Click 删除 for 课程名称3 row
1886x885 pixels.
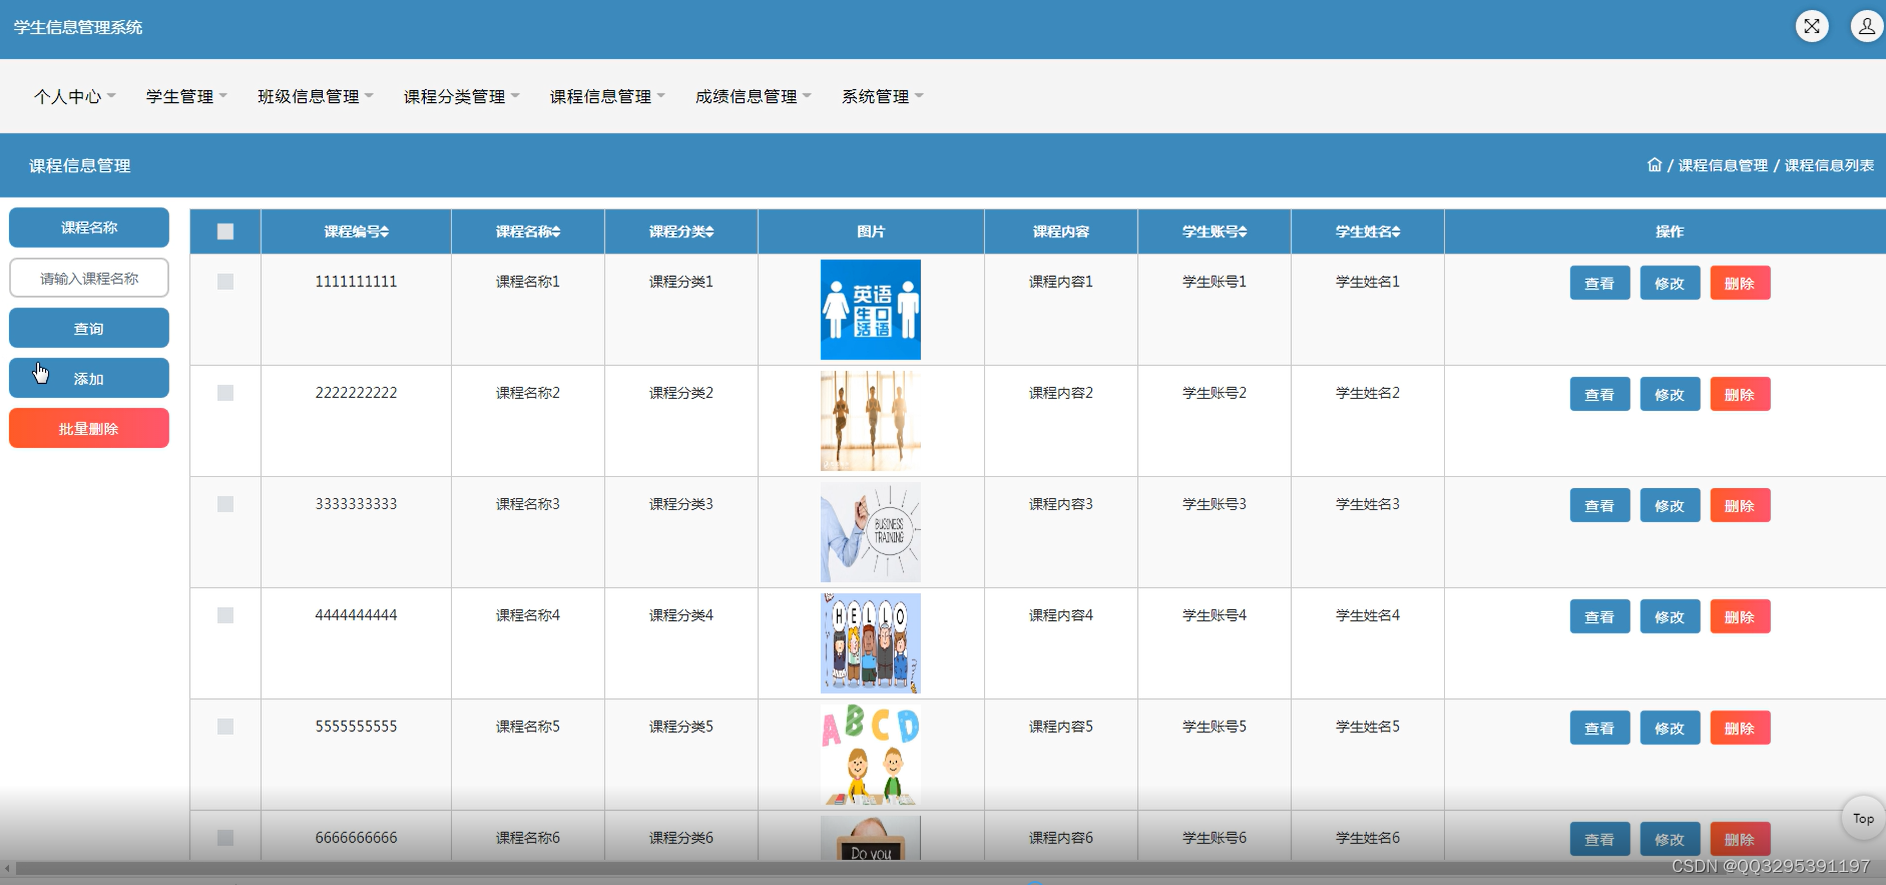click(x=1739, y=505)
